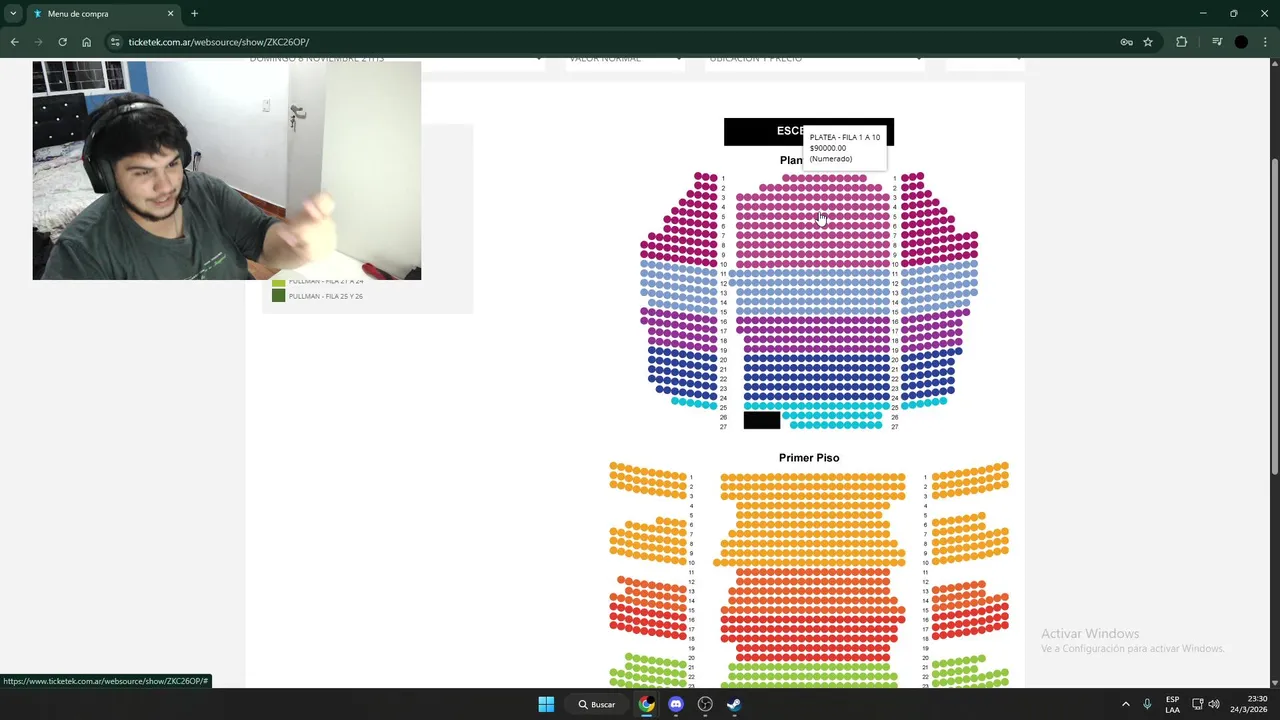Click the black blocked area in row 26
Image resolution: width=1280 pixels, height=720 pixels.
point(761,420)
